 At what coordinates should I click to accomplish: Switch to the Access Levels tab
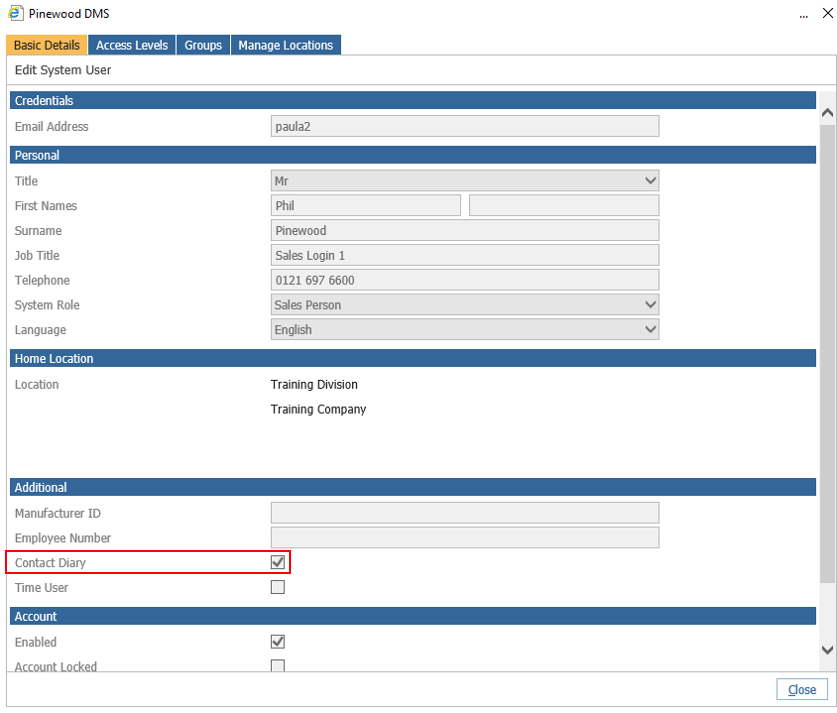click(x=132, y=46)
